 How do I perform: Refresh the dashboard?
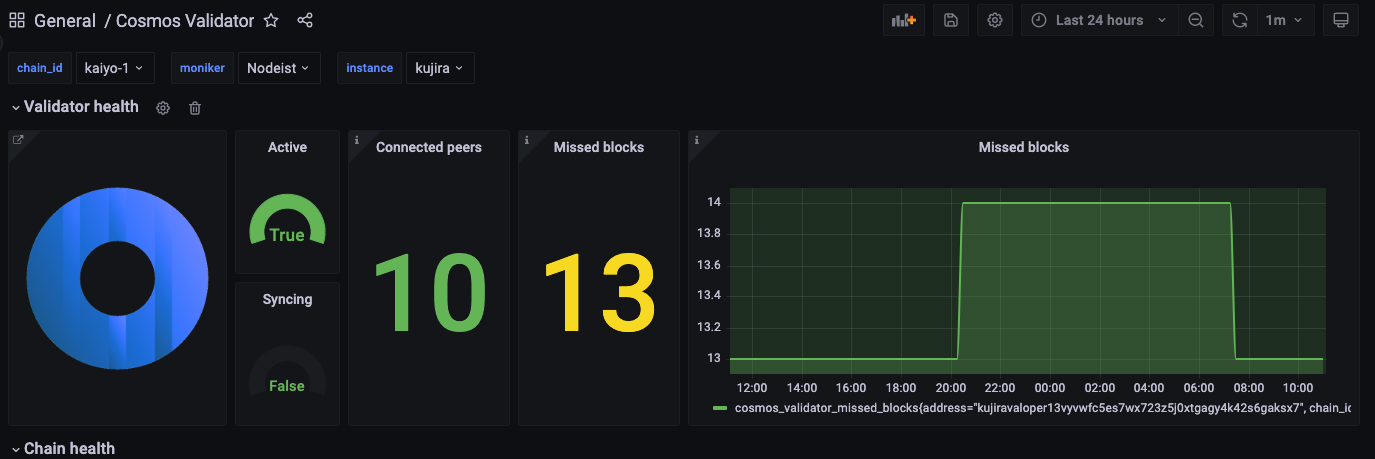pyautogui.click(x=1240, y=20)
